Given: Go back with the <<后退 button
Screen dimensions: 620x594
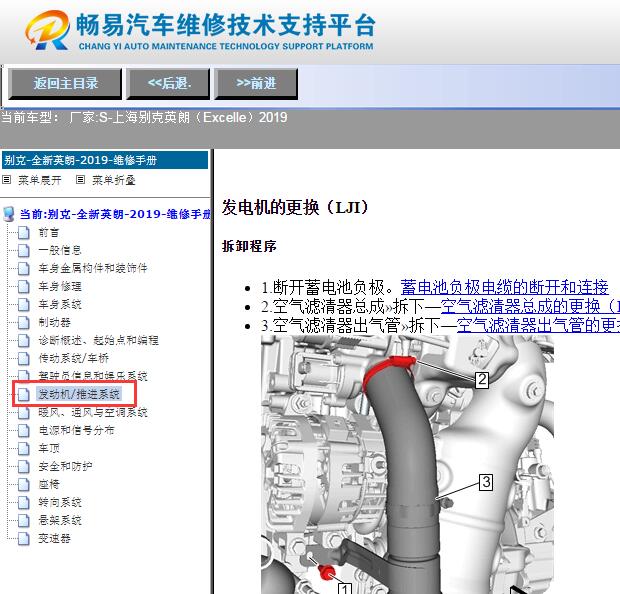Looking at the screenshot, I should click(x=168, y=83).
